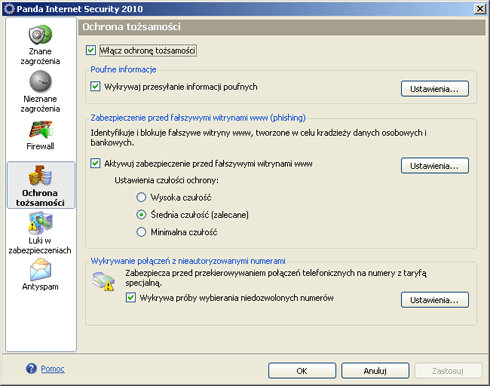Open the Luki w zabezpieczeniach icon

[40, 223]
